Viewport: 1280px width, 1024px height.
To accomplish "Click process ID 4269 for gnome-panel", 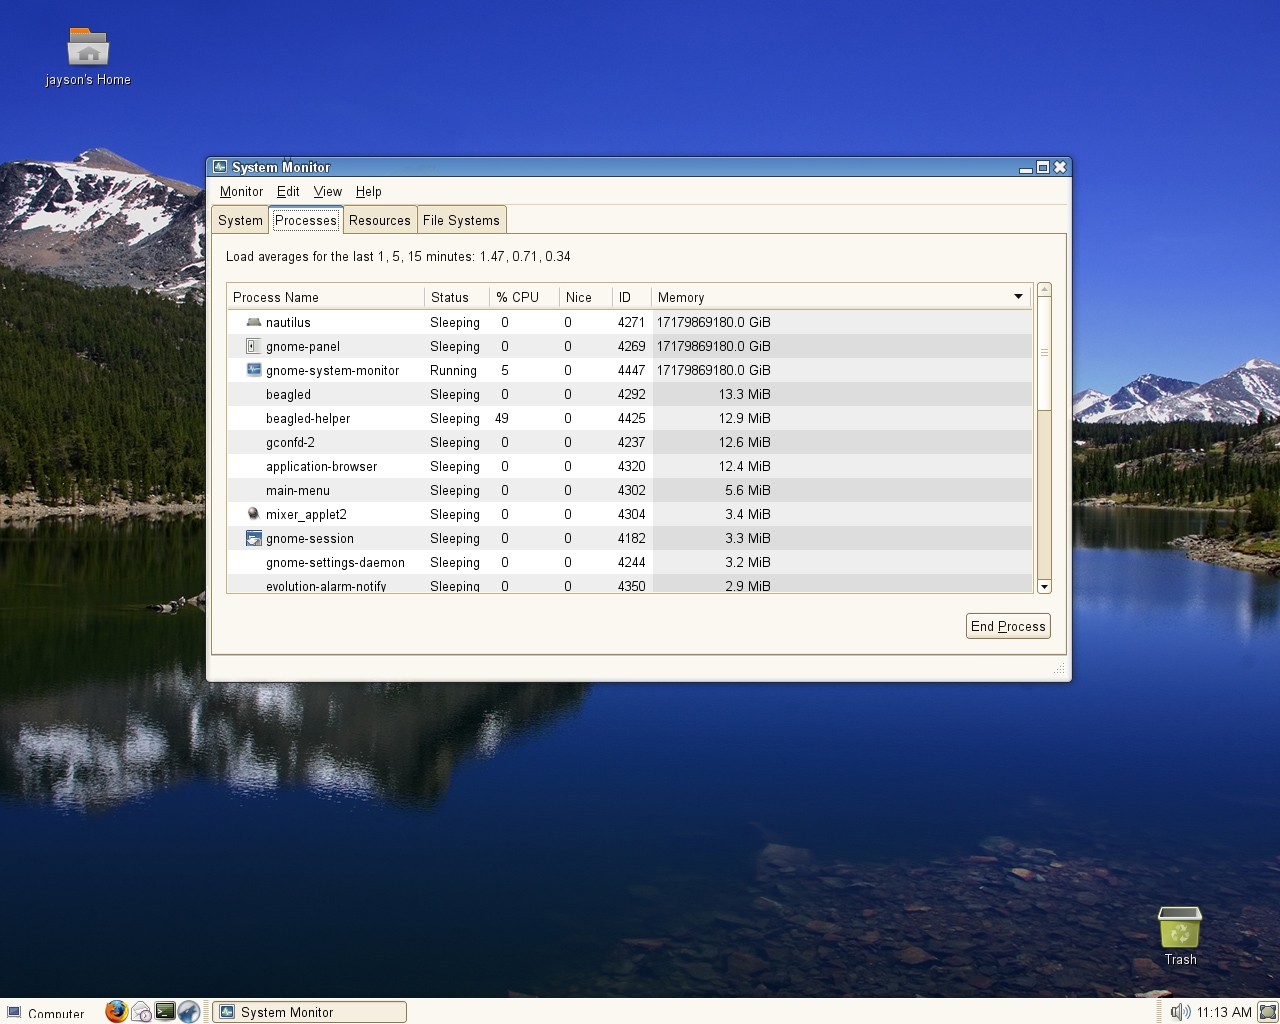I will tap(631, 346).
